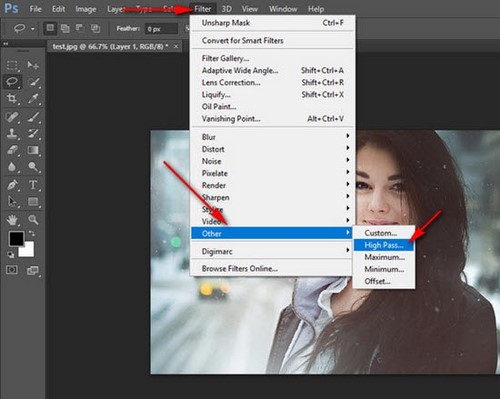Expand the Blur submenu

[x=273, y=137]
